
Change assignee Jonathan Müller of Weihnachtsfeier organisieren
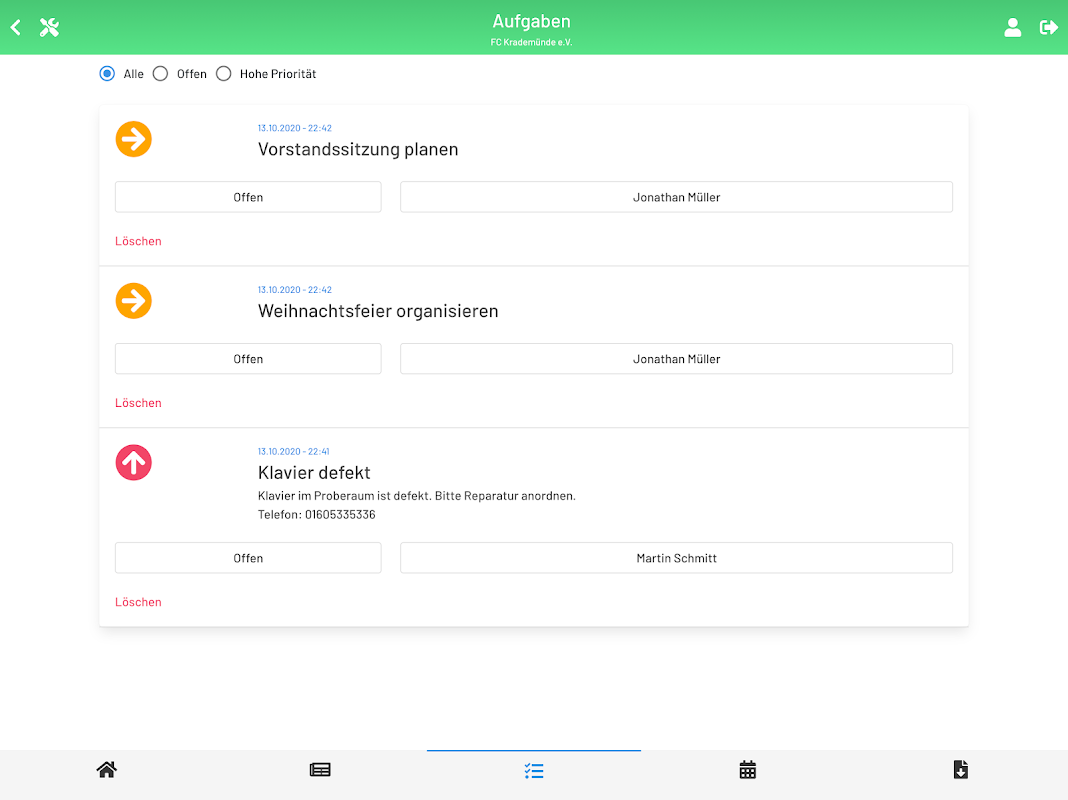point(676,359)
